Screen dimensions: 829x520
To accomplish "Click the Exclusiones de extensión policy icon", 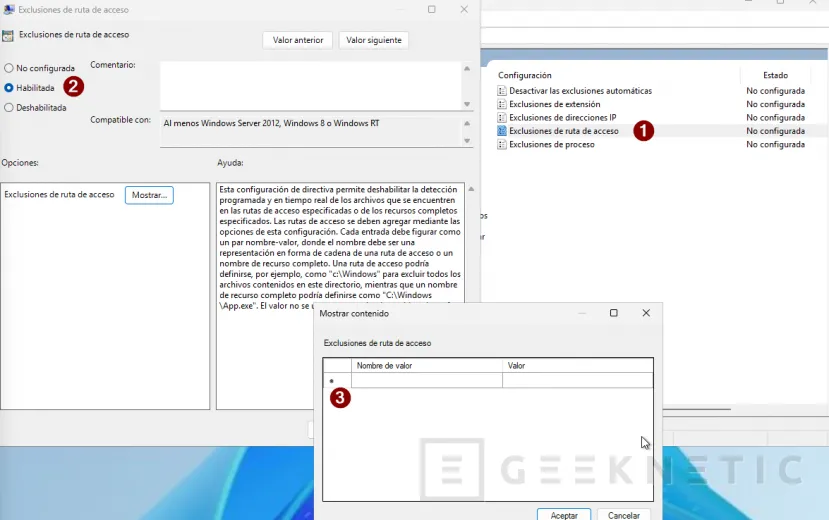I will point(502,104).
